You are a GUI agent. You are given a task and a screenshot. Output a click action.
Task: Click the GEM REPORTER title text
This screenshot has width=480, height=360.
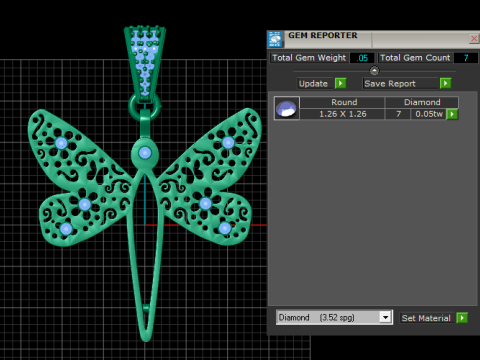tap(323, 35)
